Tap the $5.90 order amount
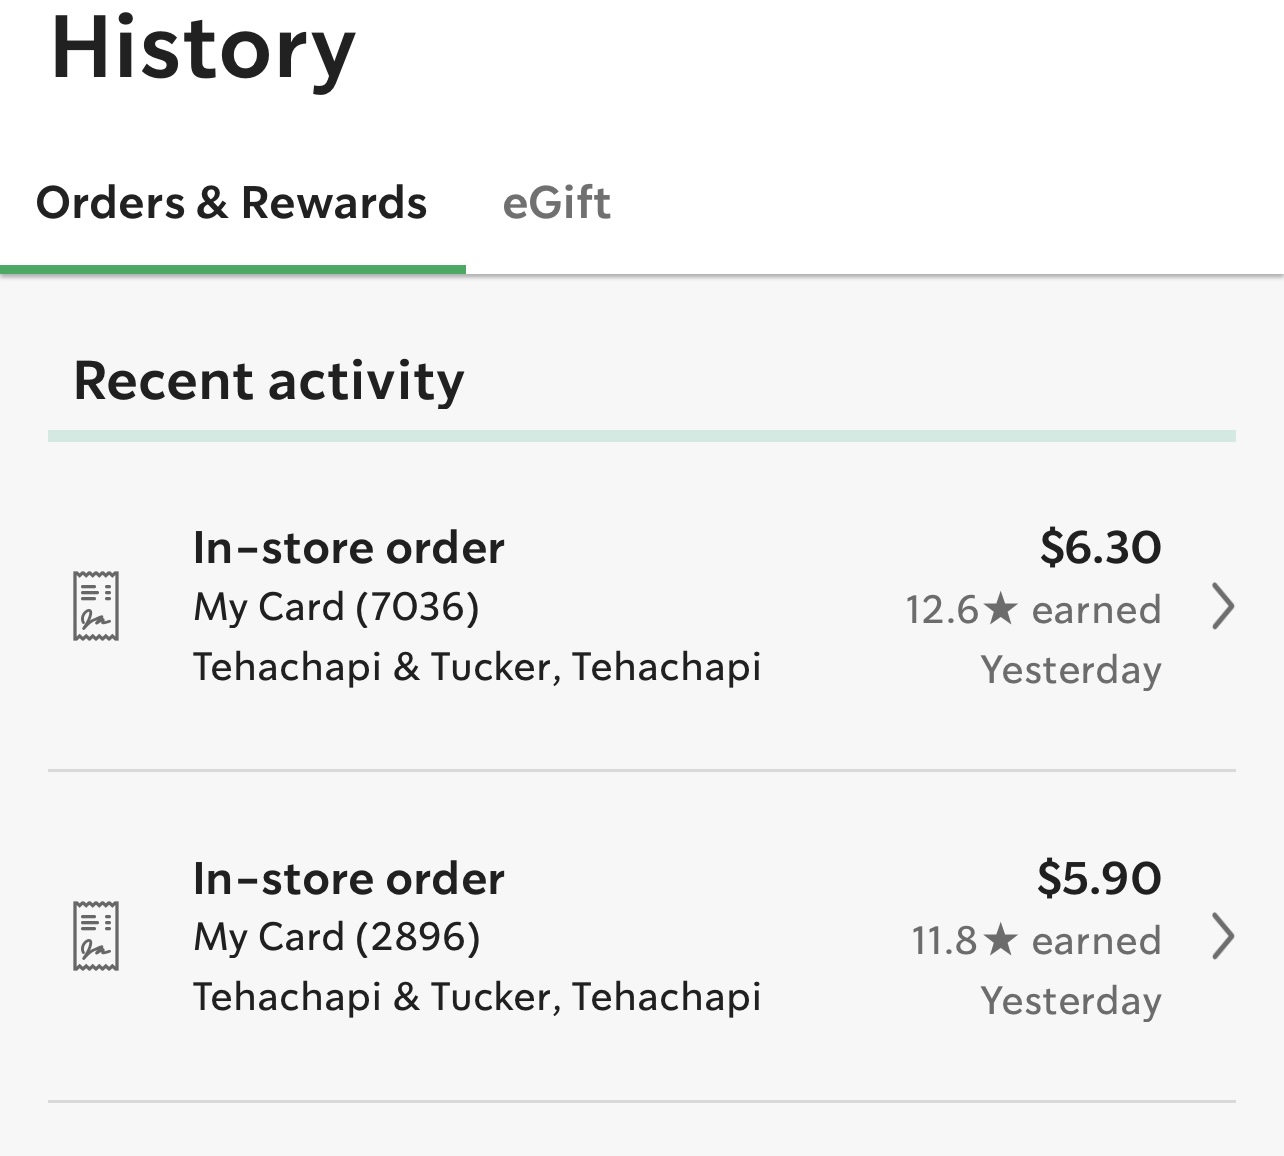1284x1156 pixels. click(x=1099, y=878)
